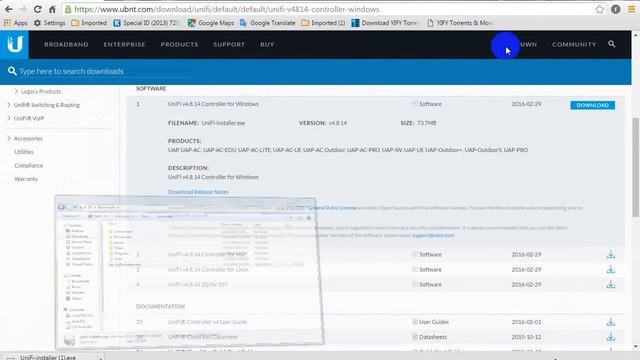Click the URL in the address bar

pos(227,9)
